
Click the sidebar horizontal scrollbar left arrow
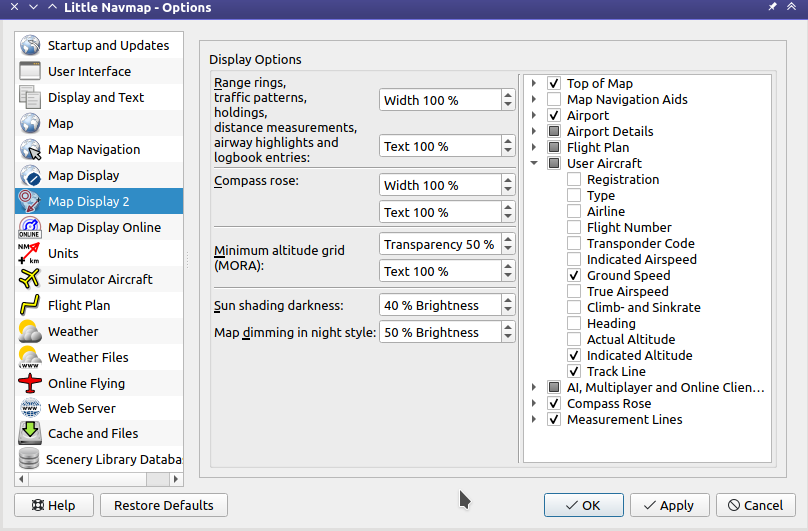coord(22,479)
